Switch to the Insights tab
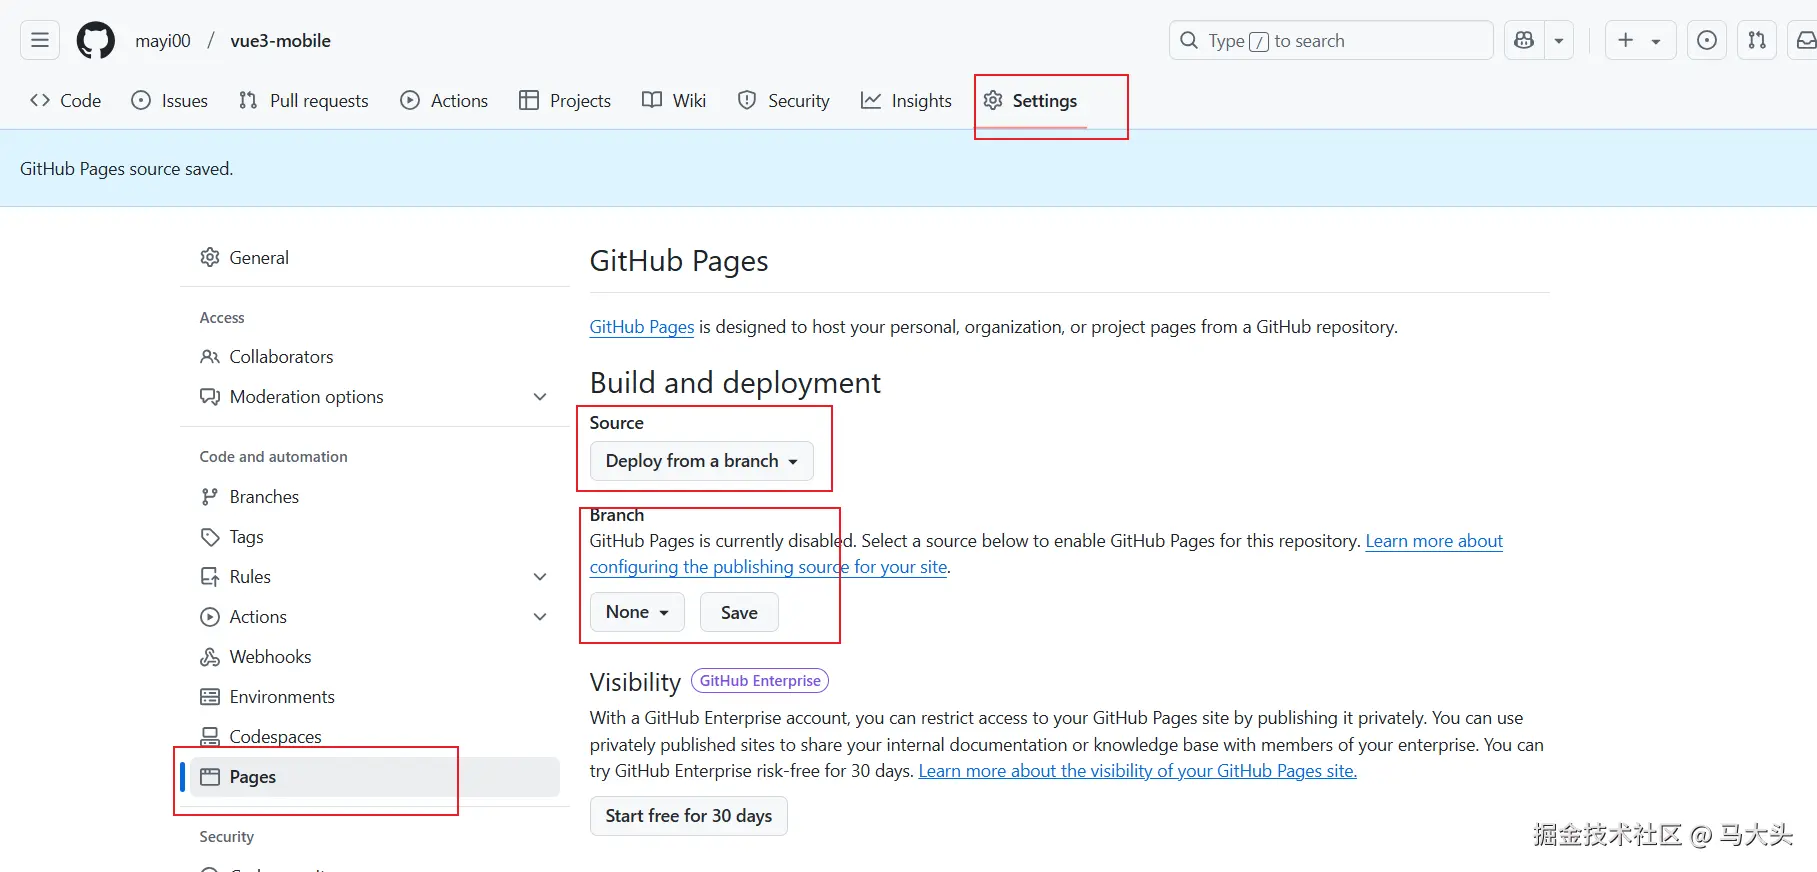The image size is (1817, 872). point(906,101)
